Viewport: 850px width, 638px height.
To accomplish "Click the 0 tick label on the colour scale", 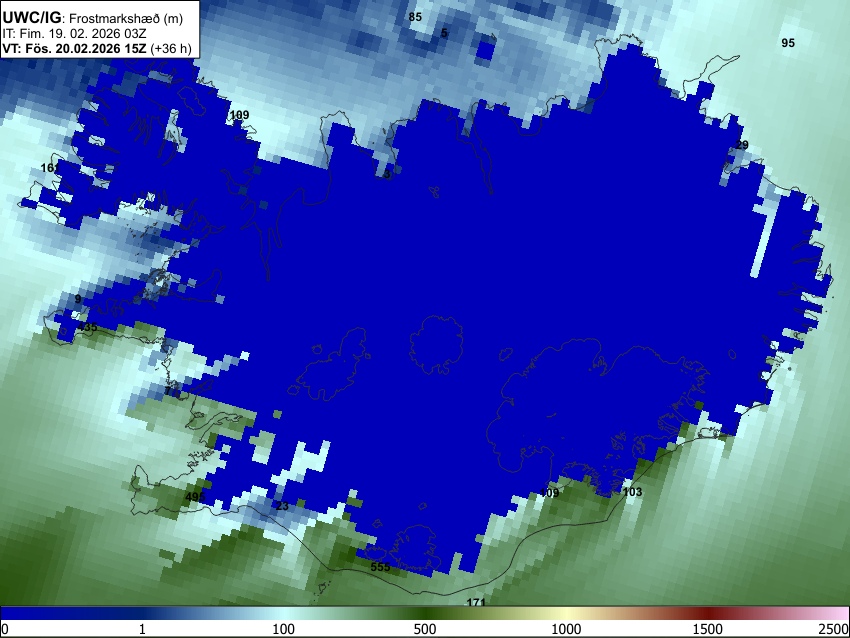I will pyautogui.click(x=5, y=629).
